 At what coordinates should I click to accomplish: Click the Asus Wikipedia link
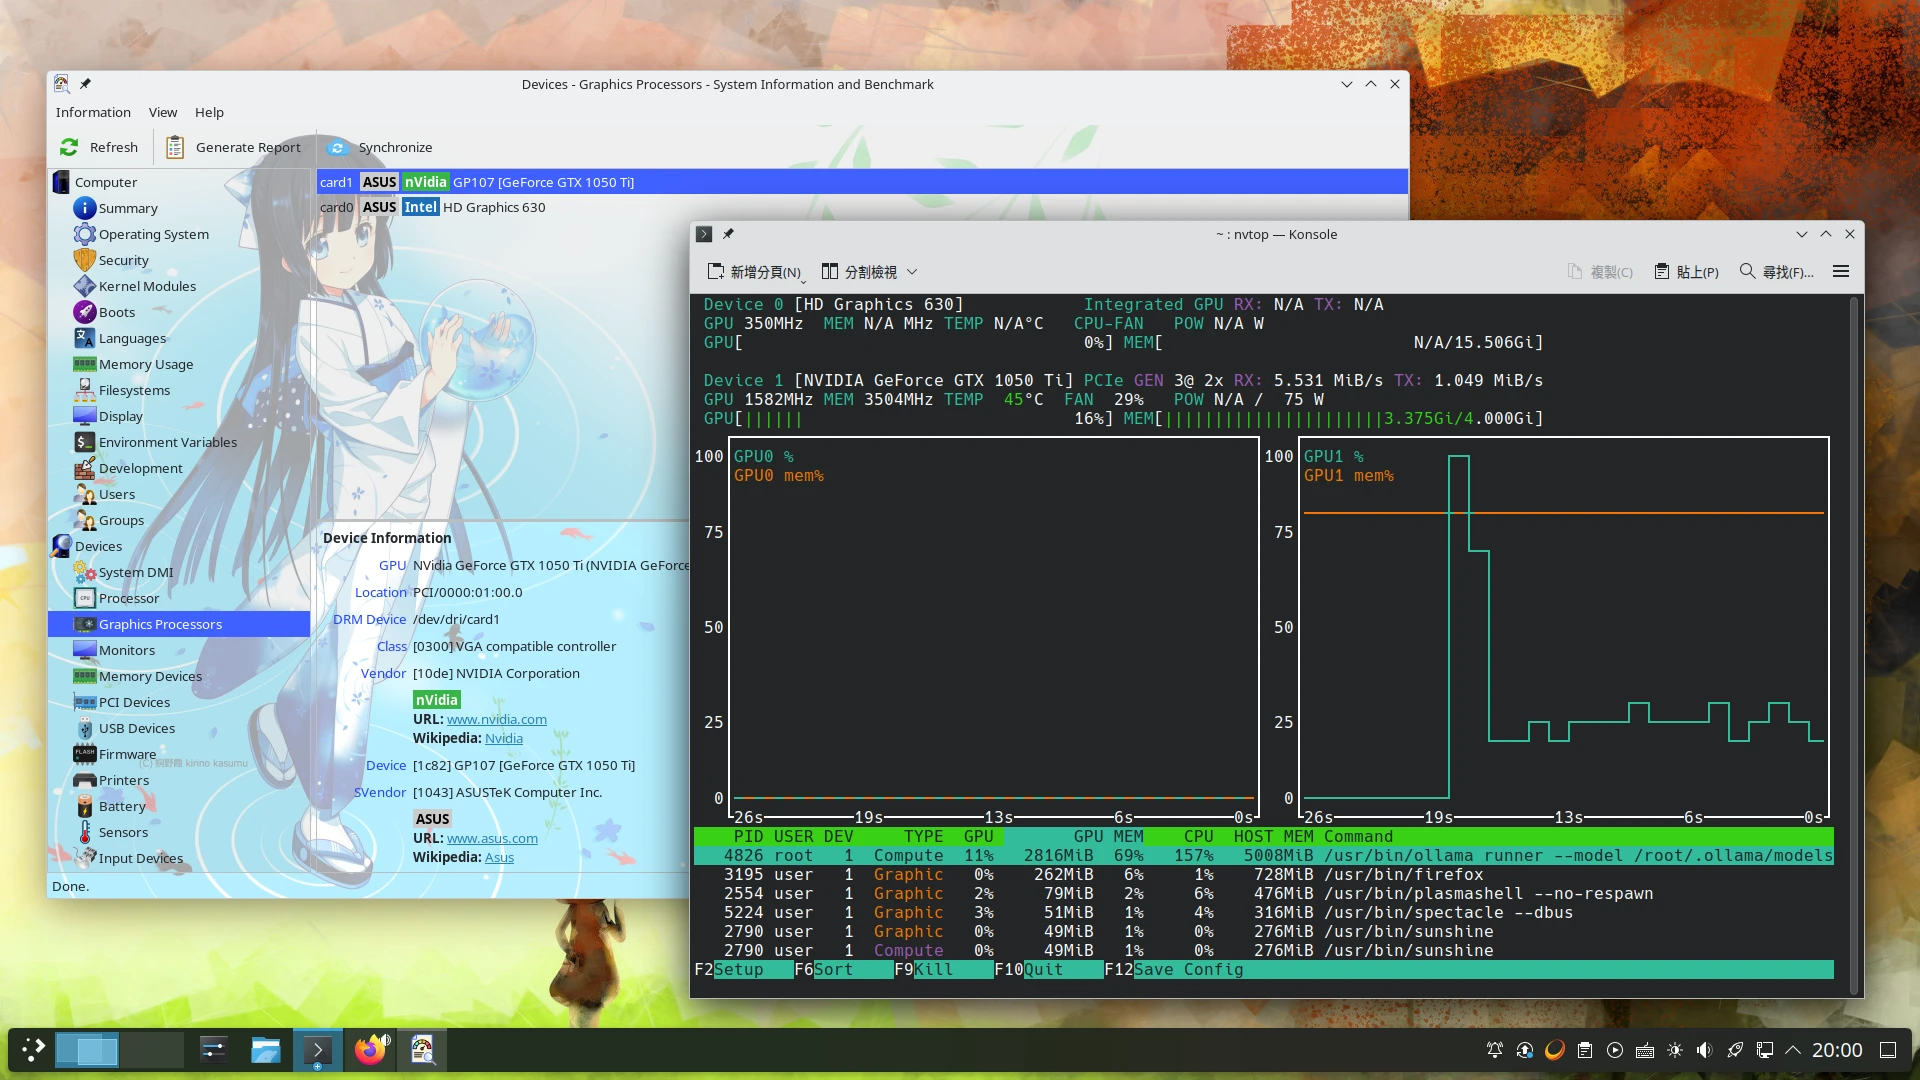point(499,857)
